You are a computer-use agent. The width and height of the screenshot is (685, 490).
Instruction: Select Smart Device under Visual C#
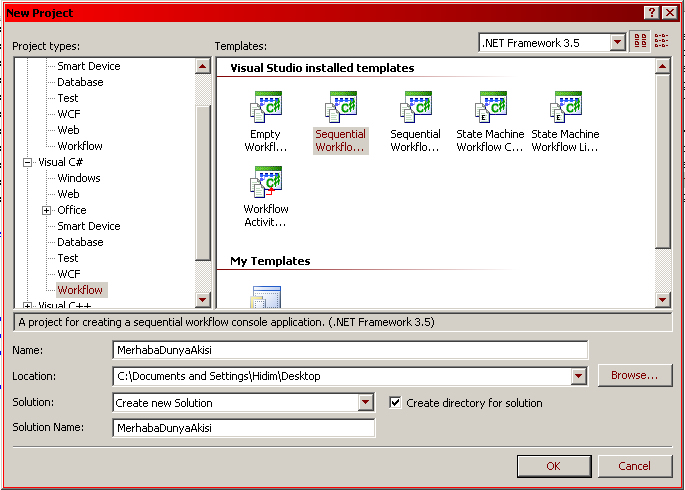coord(89,226)
